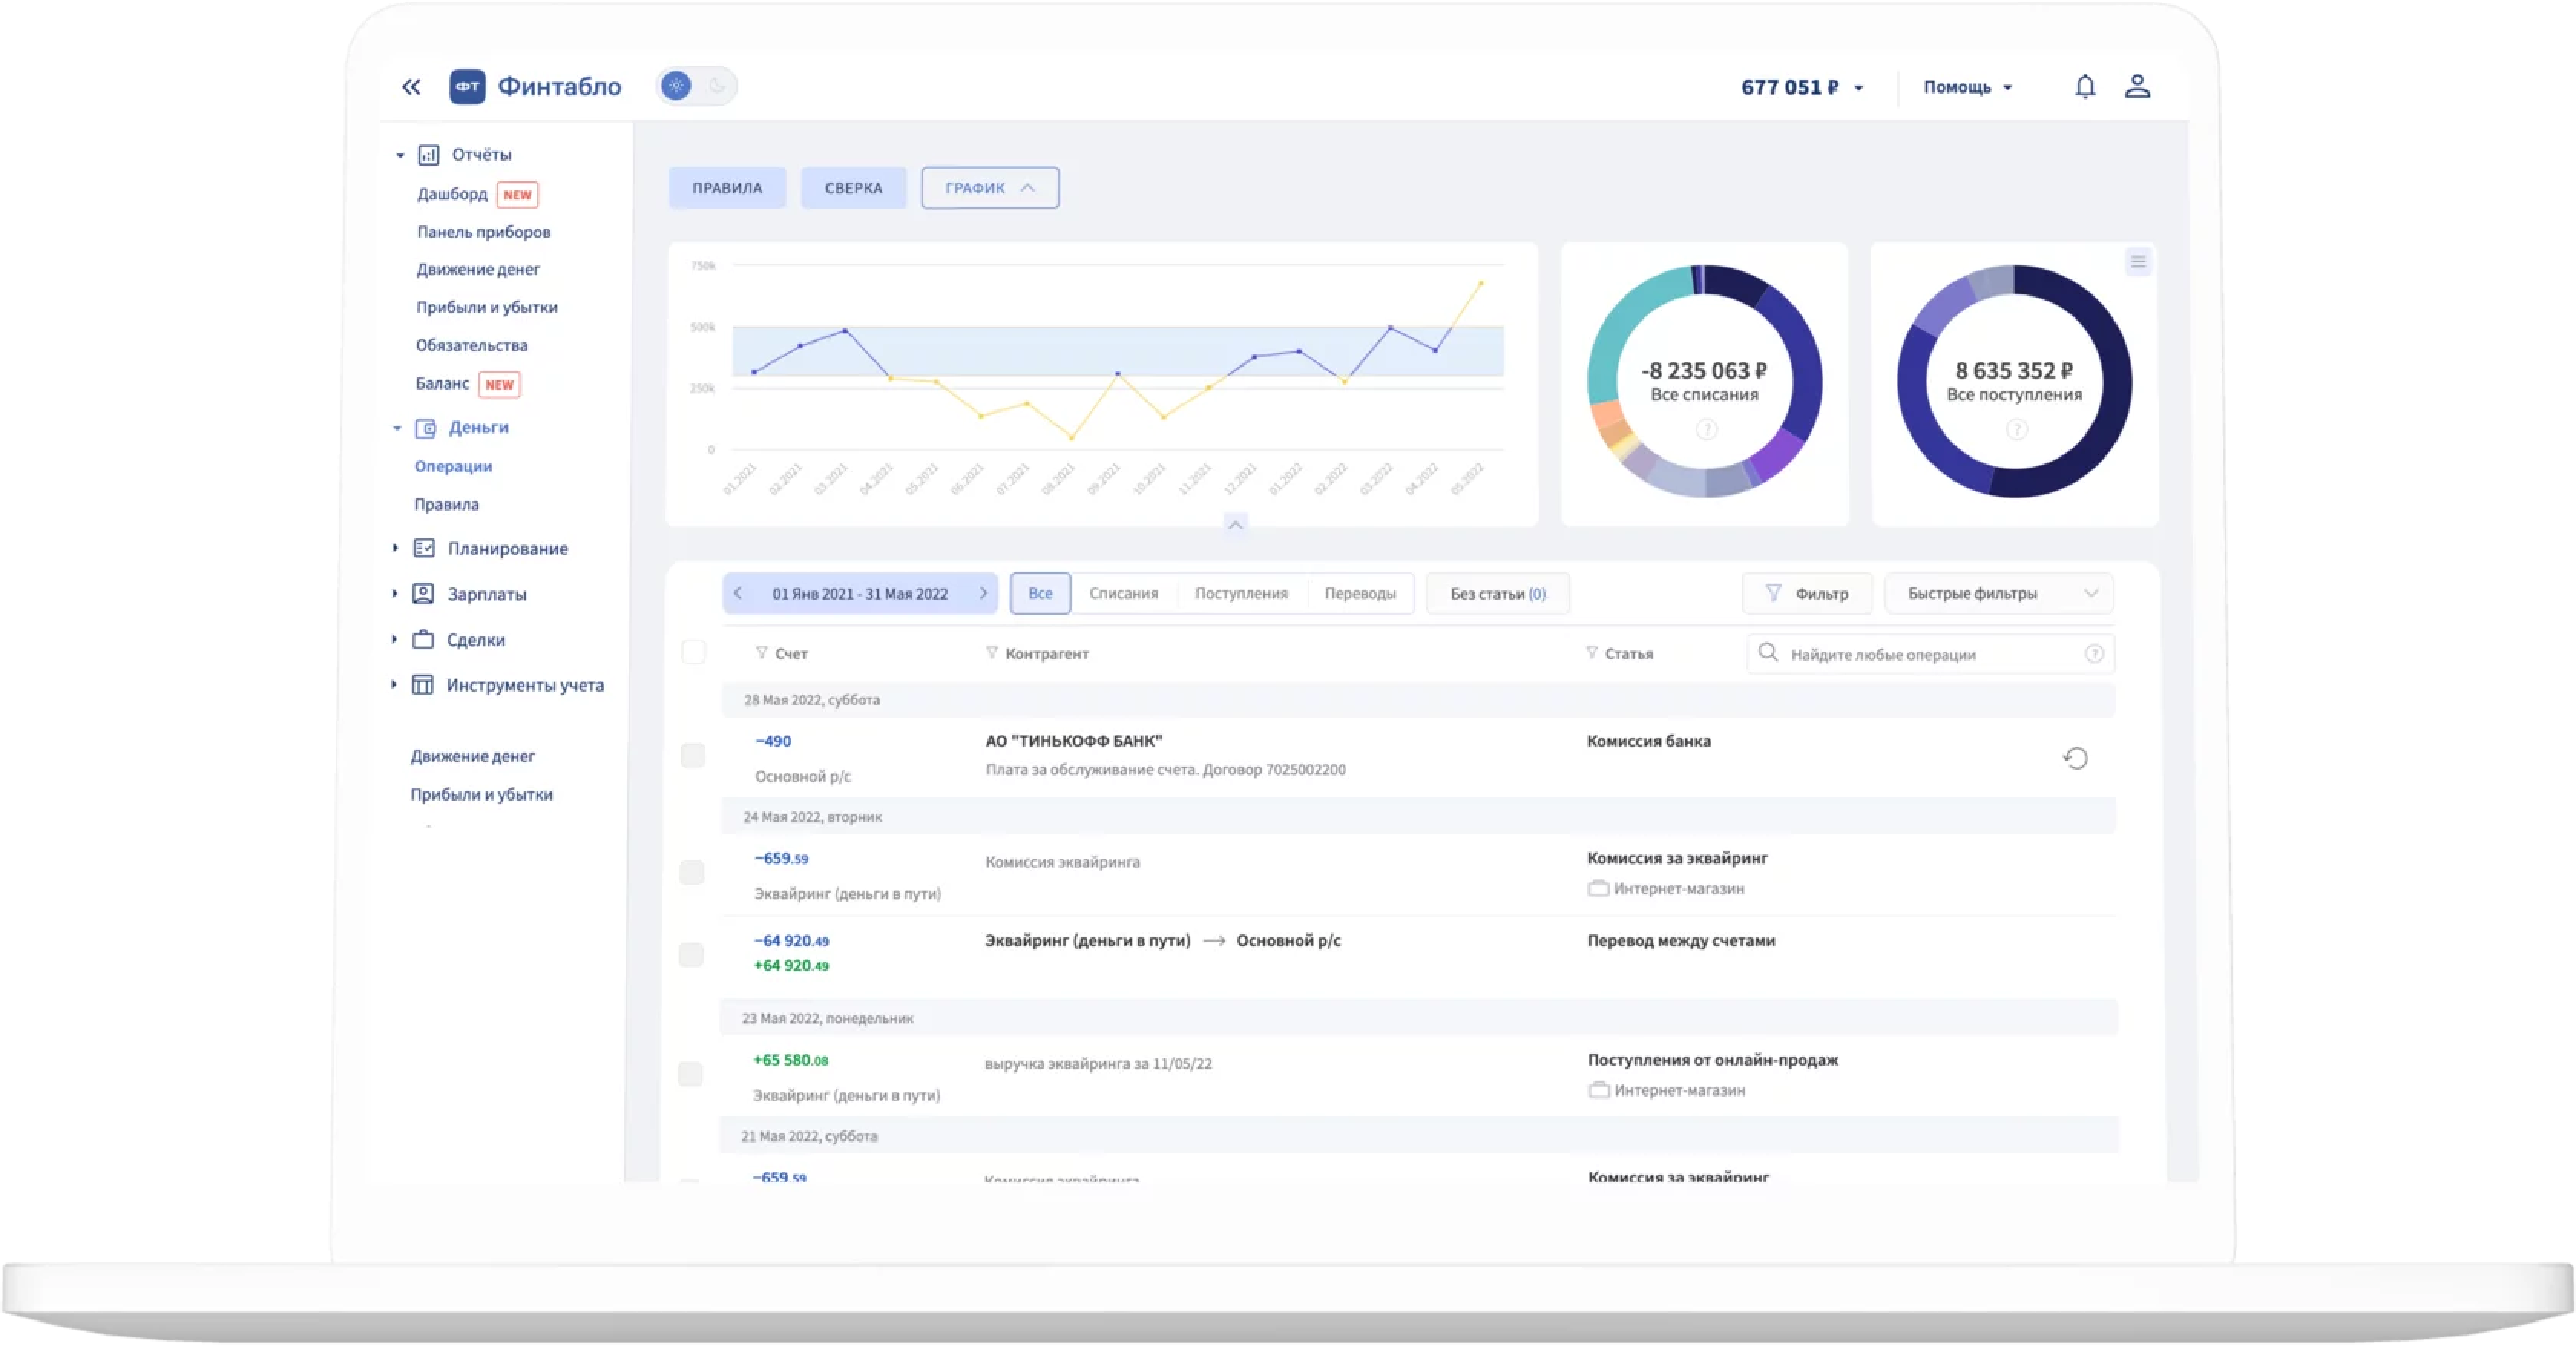Open the 677 051 ₽ balance dropdown
This screenshot has height=1345, width=2576.
pos(1802,87)
